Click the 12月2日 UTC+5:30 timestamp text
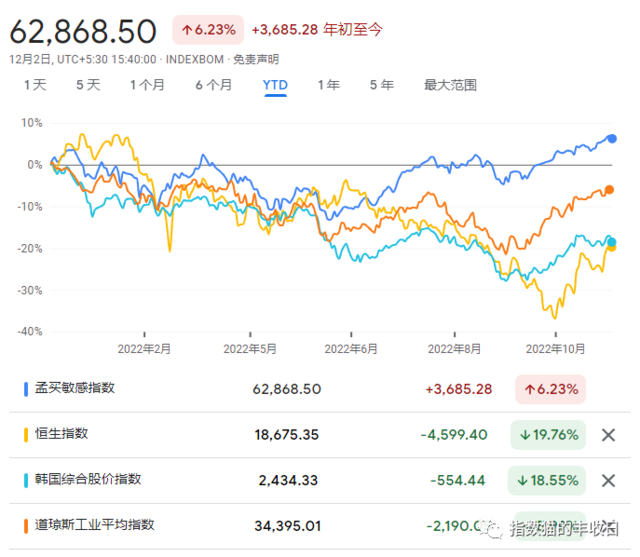The width and height of the screenshot is (640, 557). pos(83,60)
